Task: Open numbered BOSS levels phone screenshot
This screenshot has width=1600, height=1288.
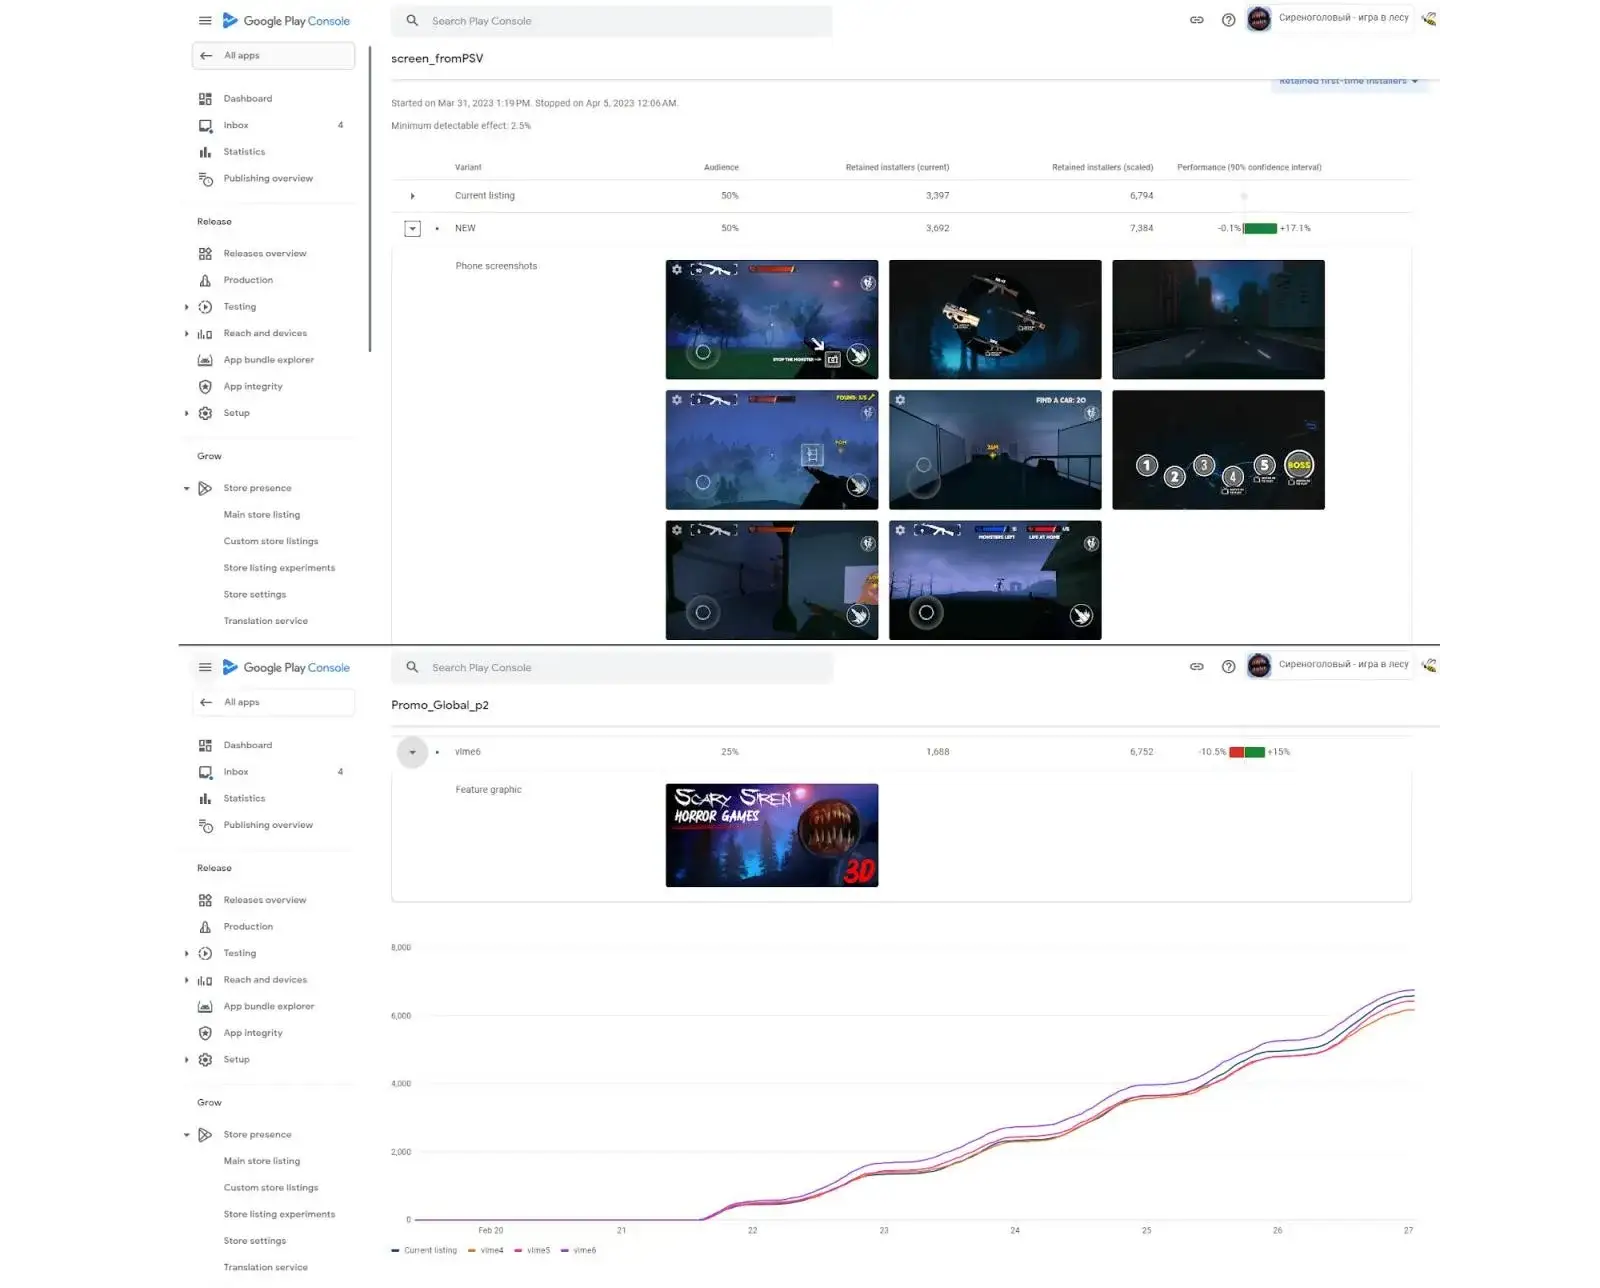Action: click(1218, 450)
